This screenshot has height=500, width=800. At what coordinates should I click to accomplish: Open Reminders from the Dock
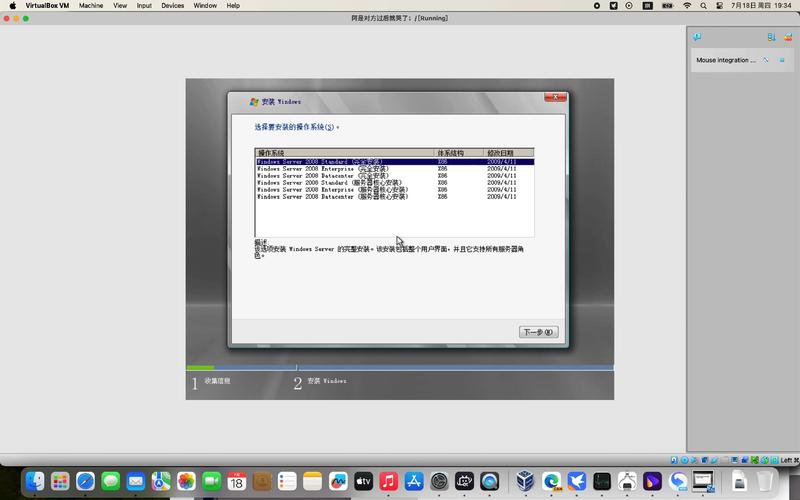pos(287,481)
